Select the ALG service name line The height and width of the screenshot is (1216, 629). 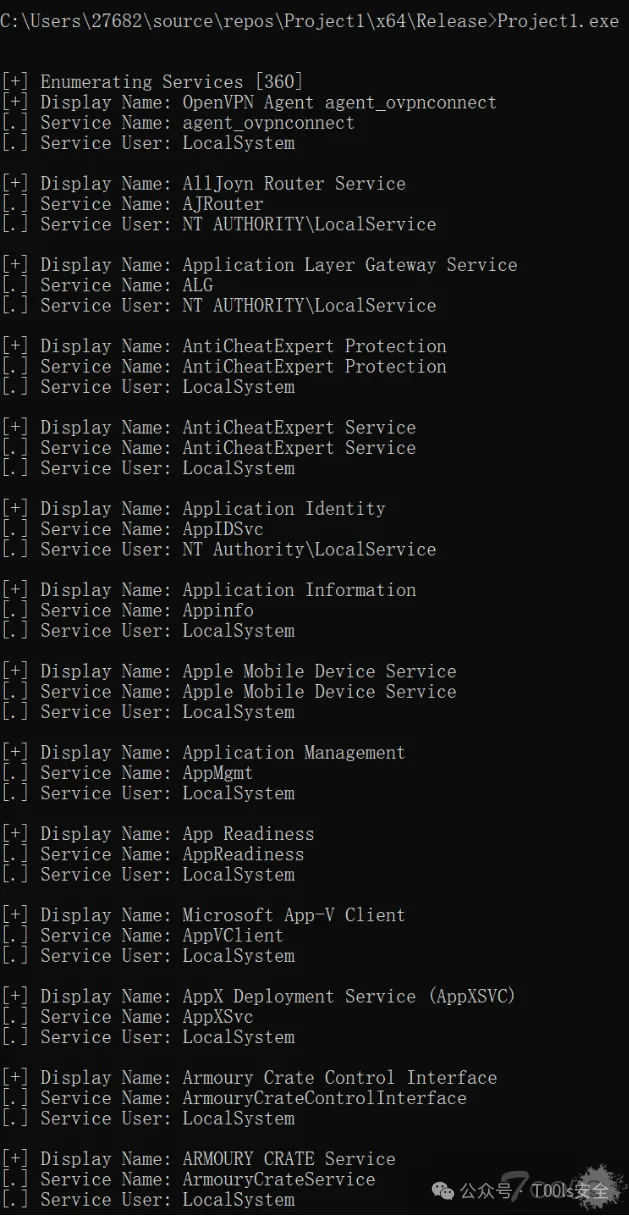coord(107,285)
